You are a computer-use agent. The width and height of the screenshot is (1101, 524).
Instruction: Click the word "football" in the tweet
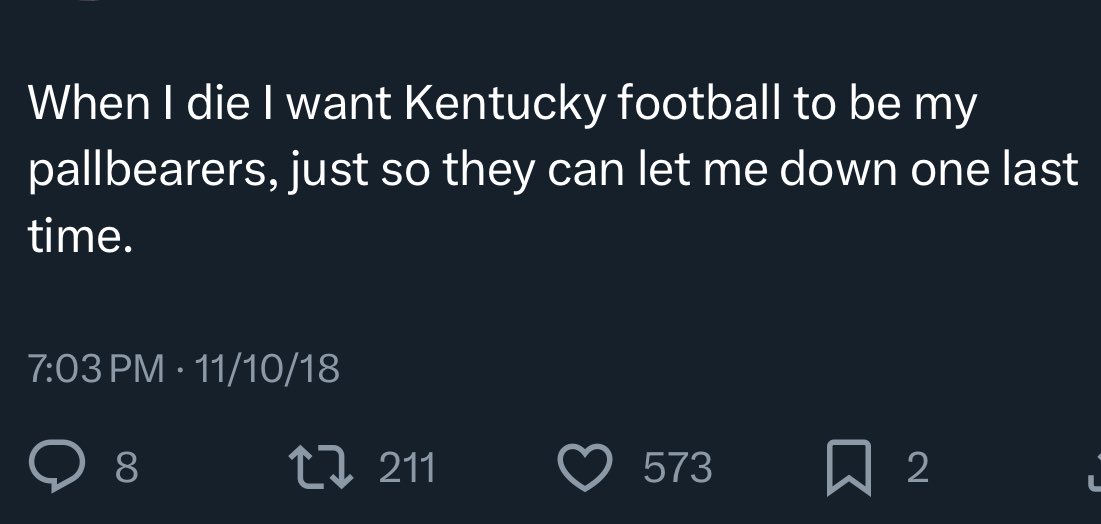(677, 105)
